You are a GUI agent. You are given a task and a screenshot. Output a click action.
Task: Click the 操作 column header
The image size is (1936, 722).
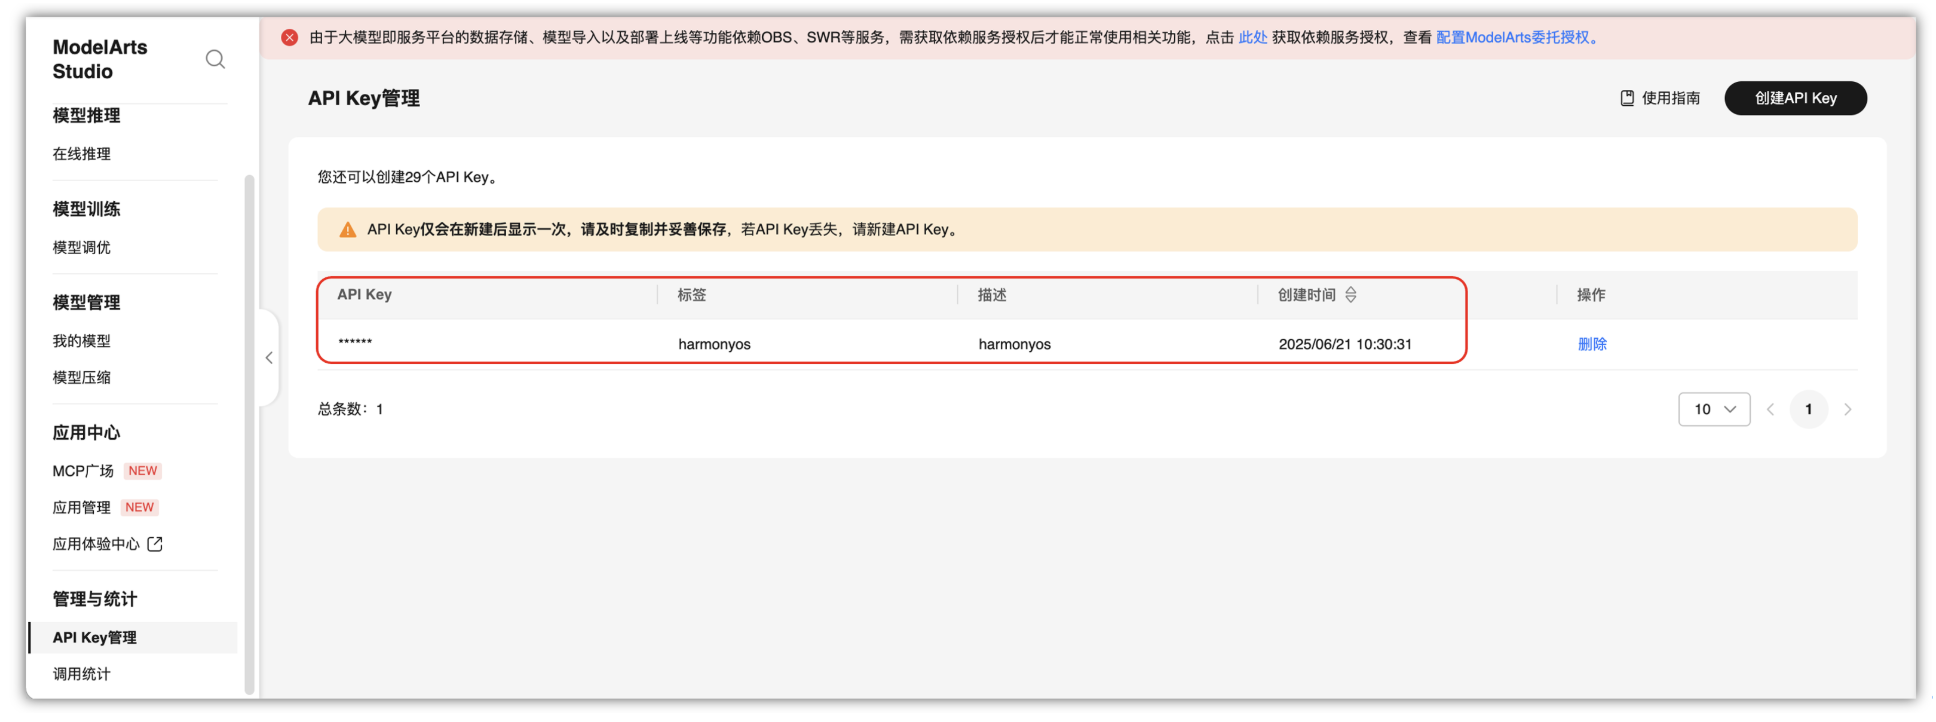point(1591,295)
